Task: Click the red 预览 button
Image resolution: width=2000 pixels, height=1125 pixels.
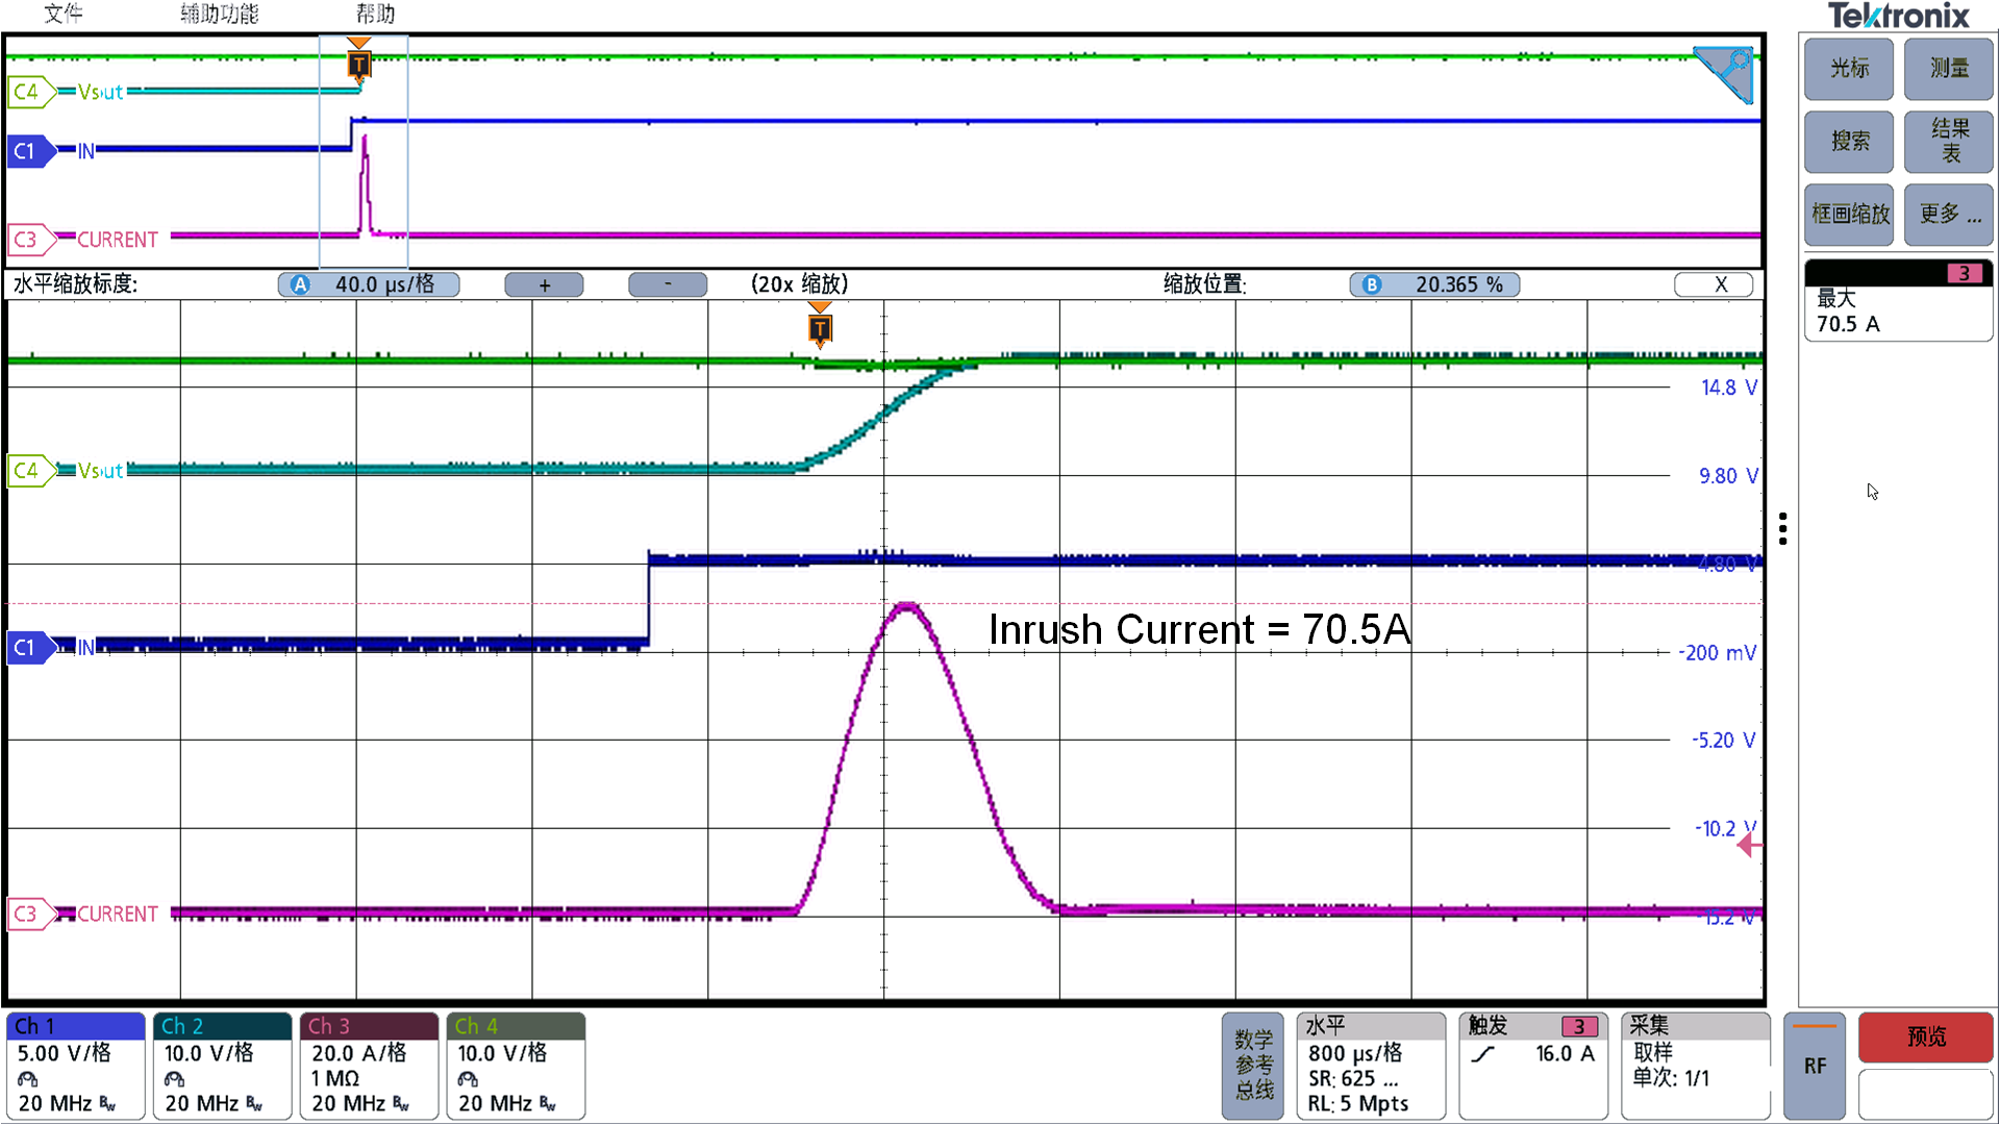Action: tap(1926, 1037)
